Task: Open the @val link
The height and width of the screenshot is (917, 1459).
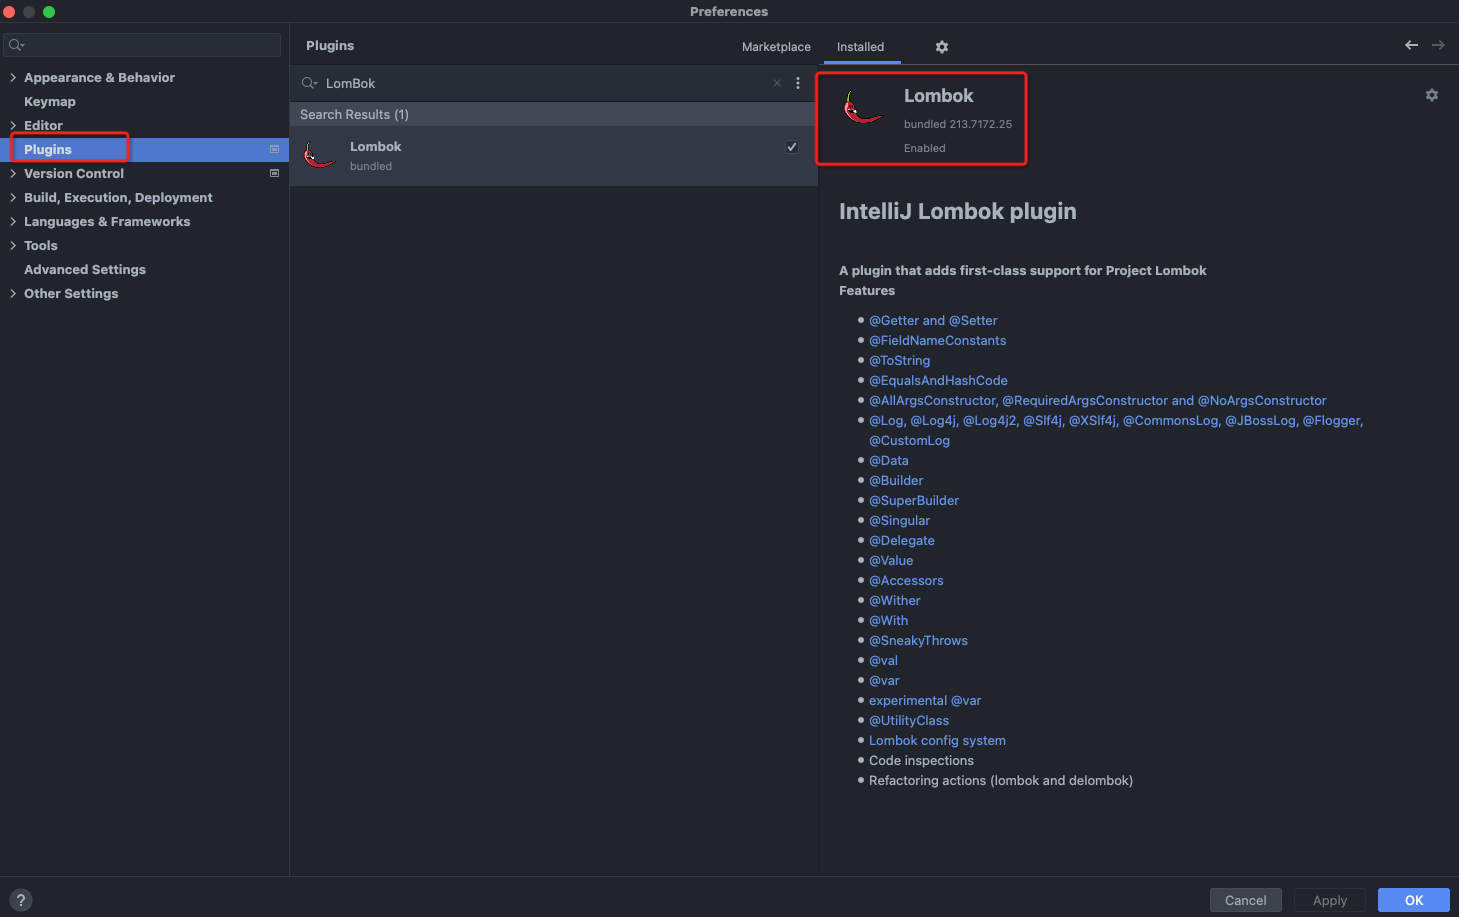Action: pos(883,660)
